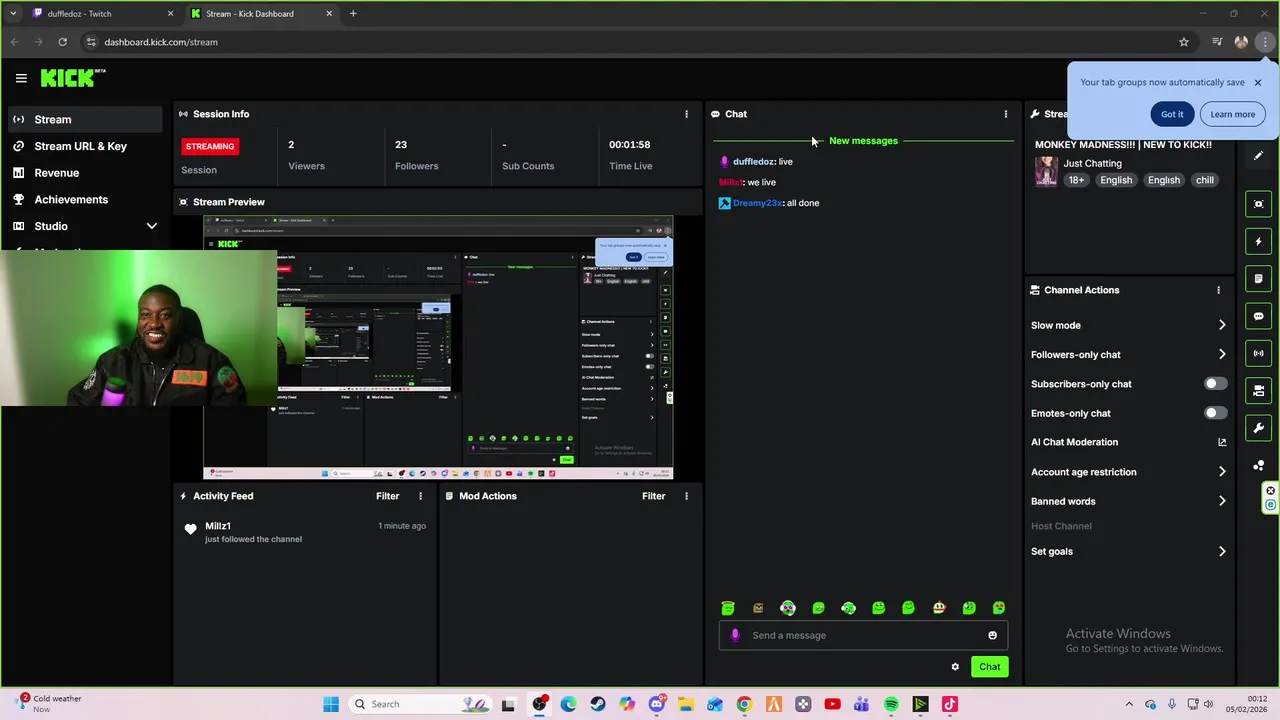Reload the browser page

pyautogui.click(x=62, y=42)
